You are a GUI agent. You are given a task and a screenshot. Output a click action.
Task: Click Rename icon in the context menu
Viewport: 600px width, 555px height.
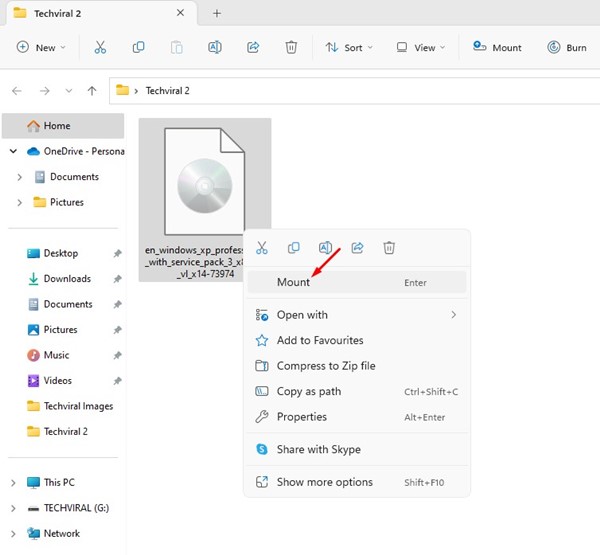tap(325, 248)
